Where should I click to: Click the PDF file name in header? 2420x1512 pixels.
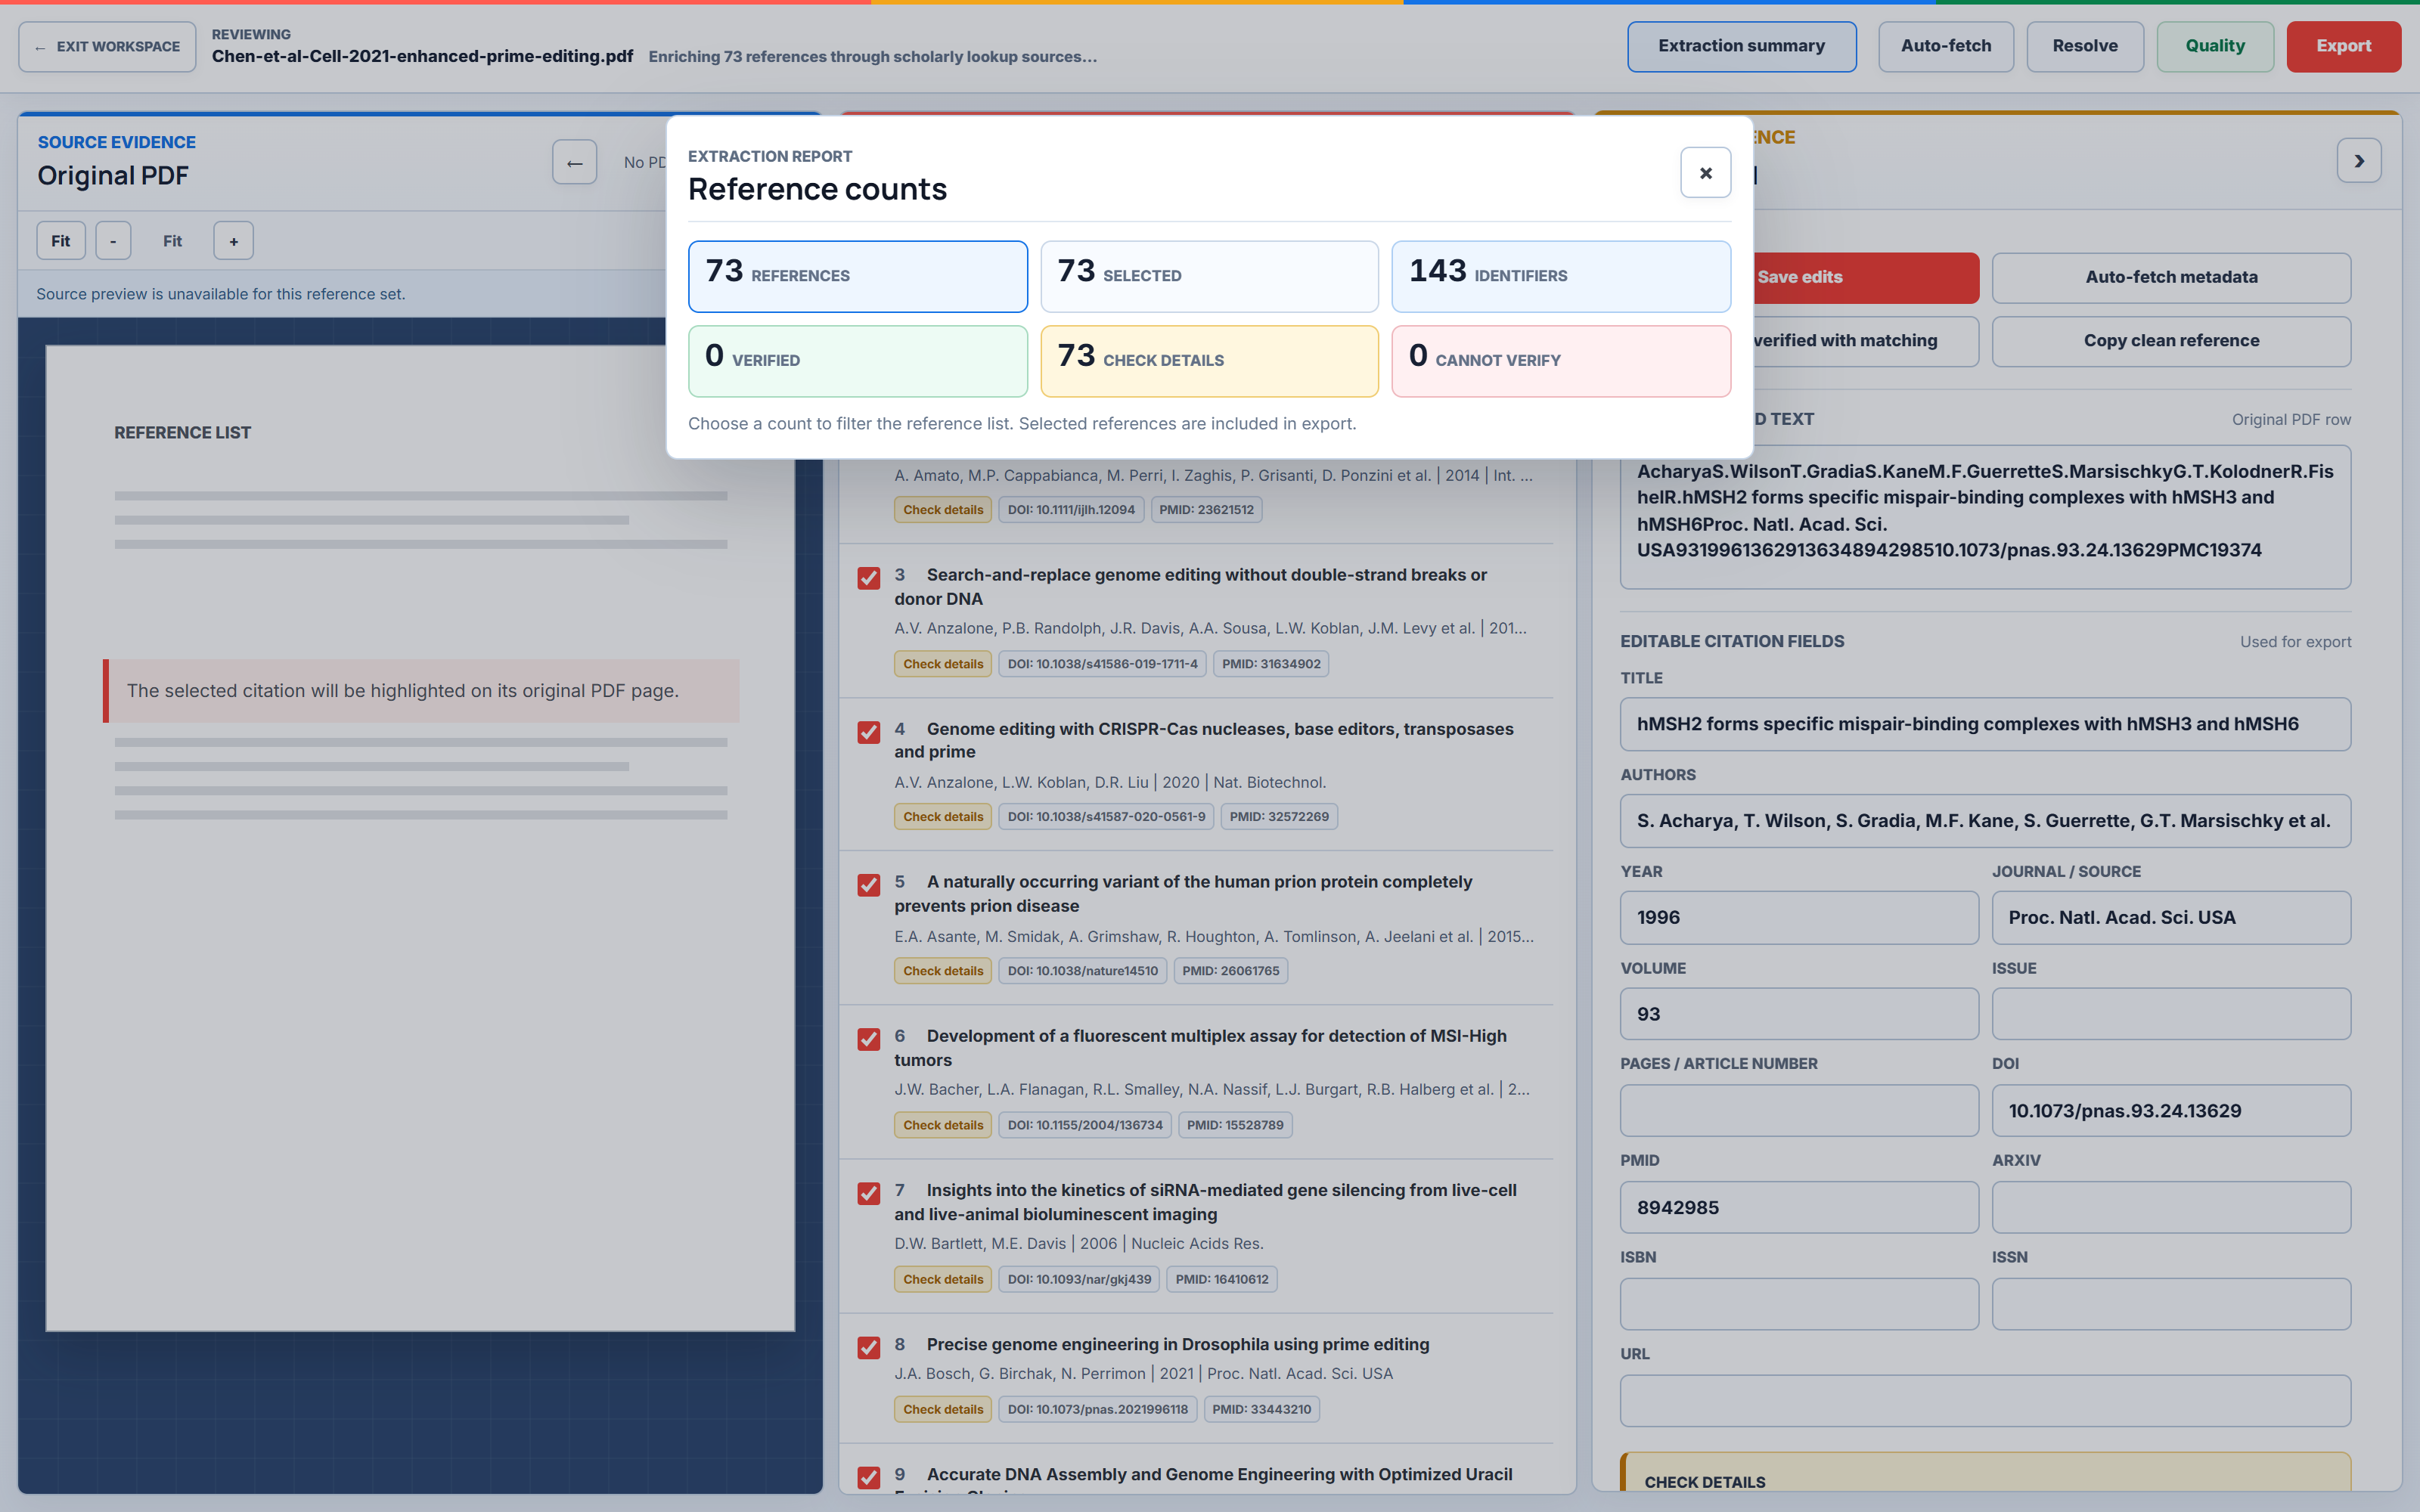(422, 57)
